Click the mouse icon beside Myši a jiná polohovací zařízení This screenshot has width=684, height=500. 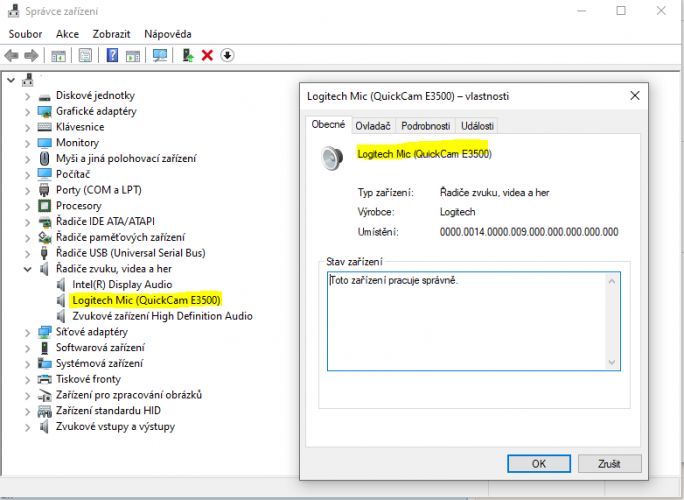point(44,158)
